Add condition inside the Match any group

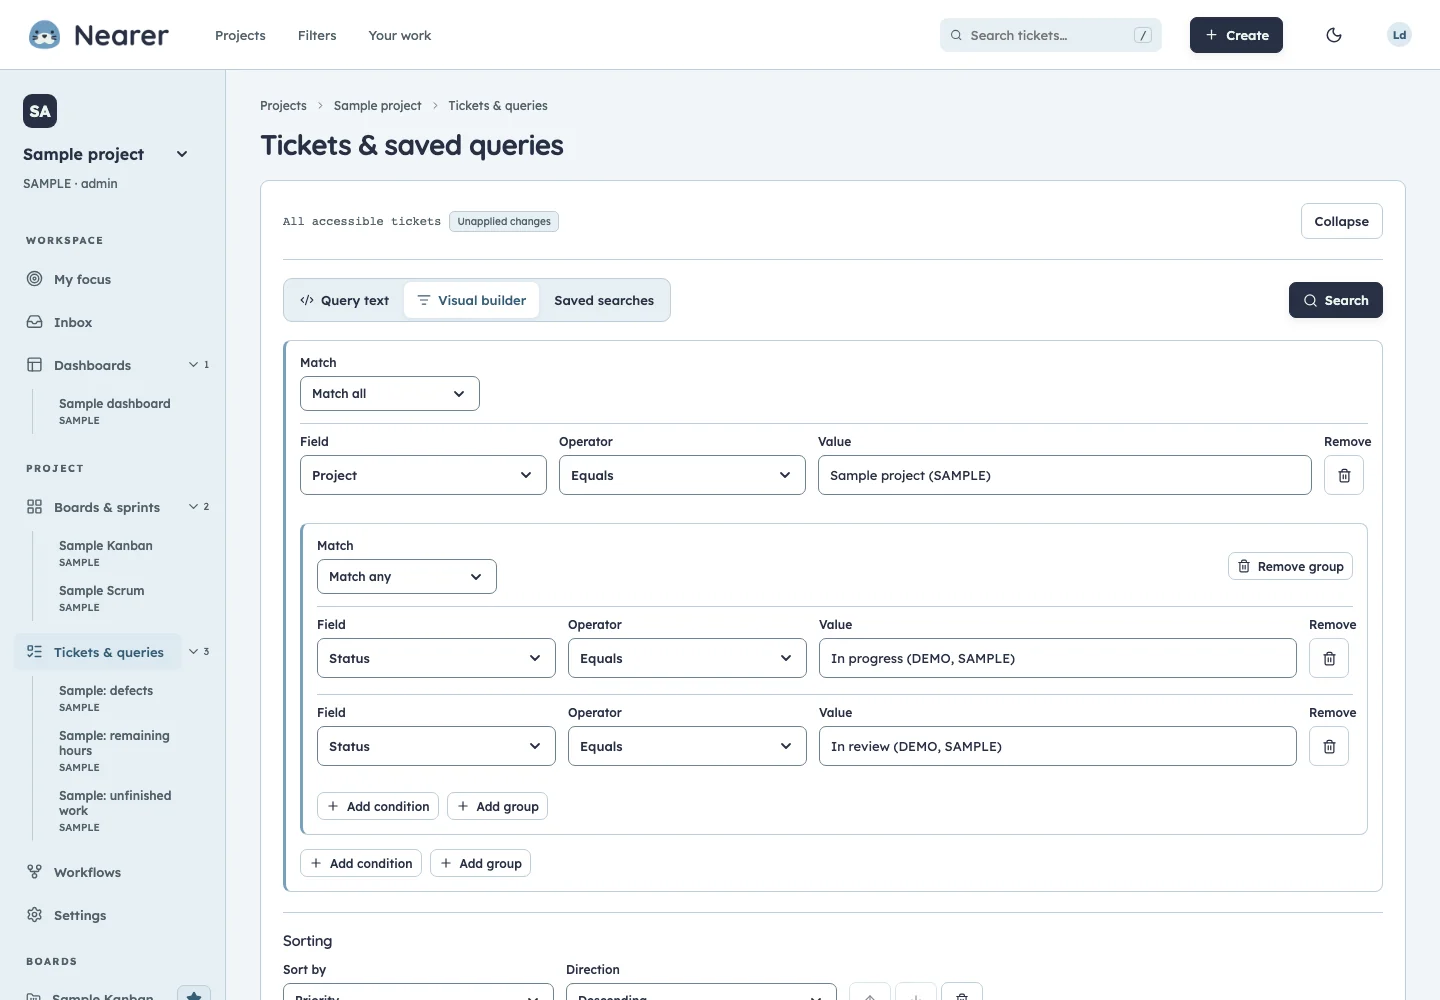pos(378,806)
